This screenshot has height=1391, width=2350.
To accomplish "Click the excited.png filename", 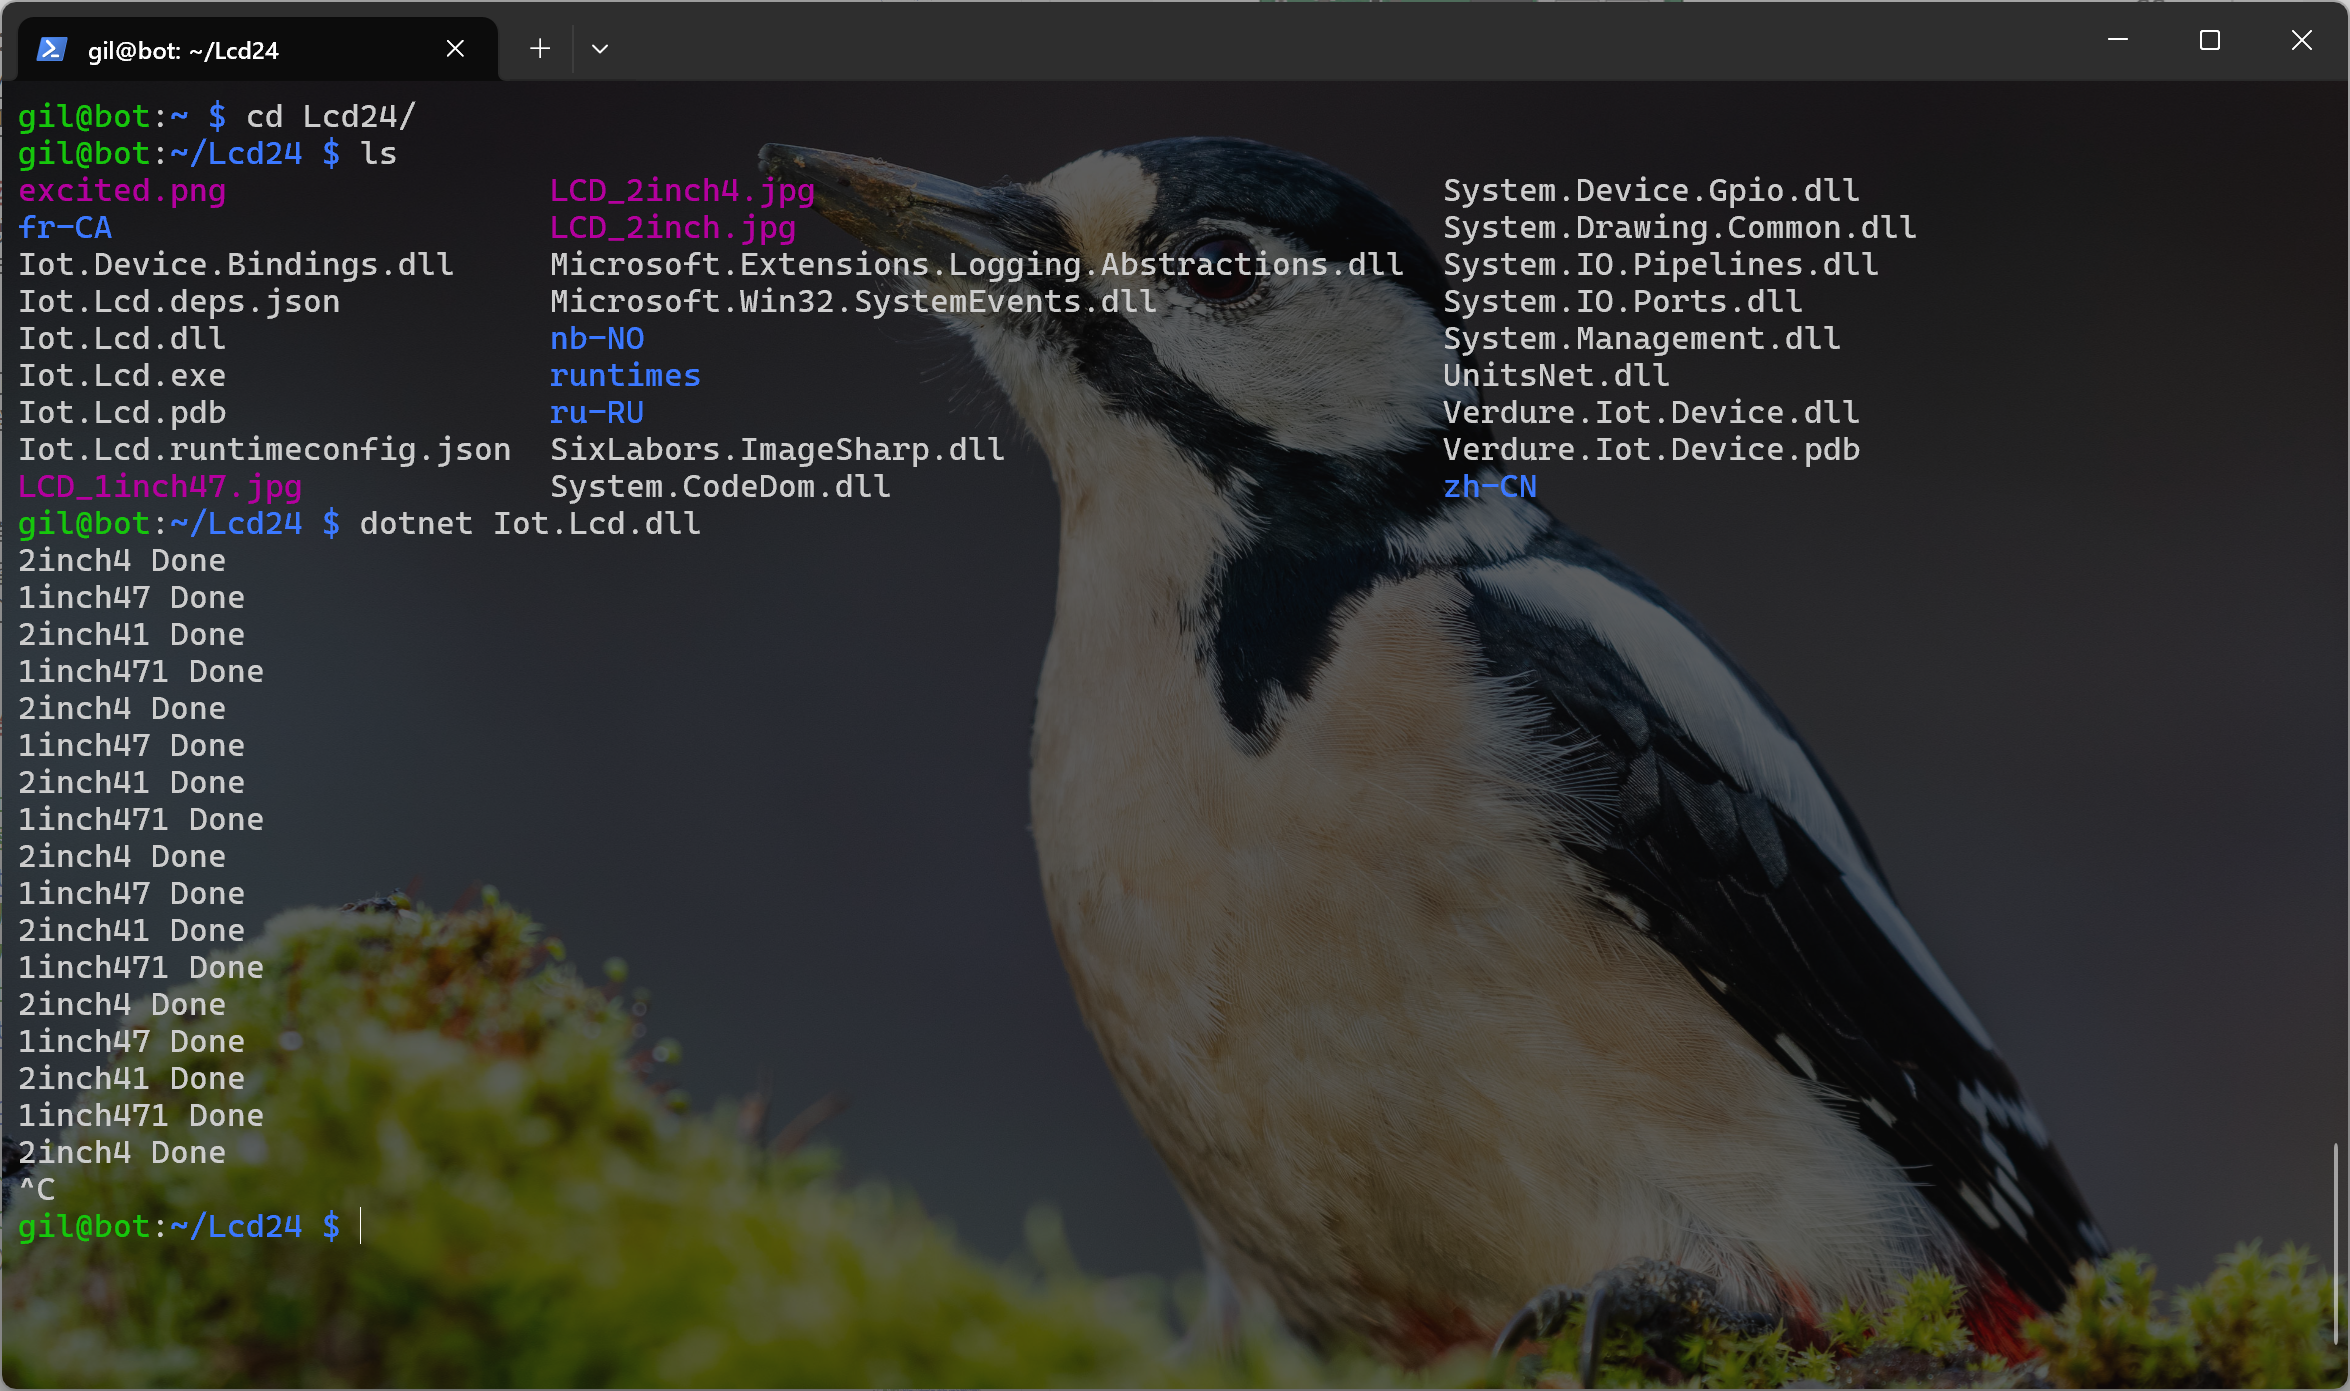I will click(x=122, y=190).
